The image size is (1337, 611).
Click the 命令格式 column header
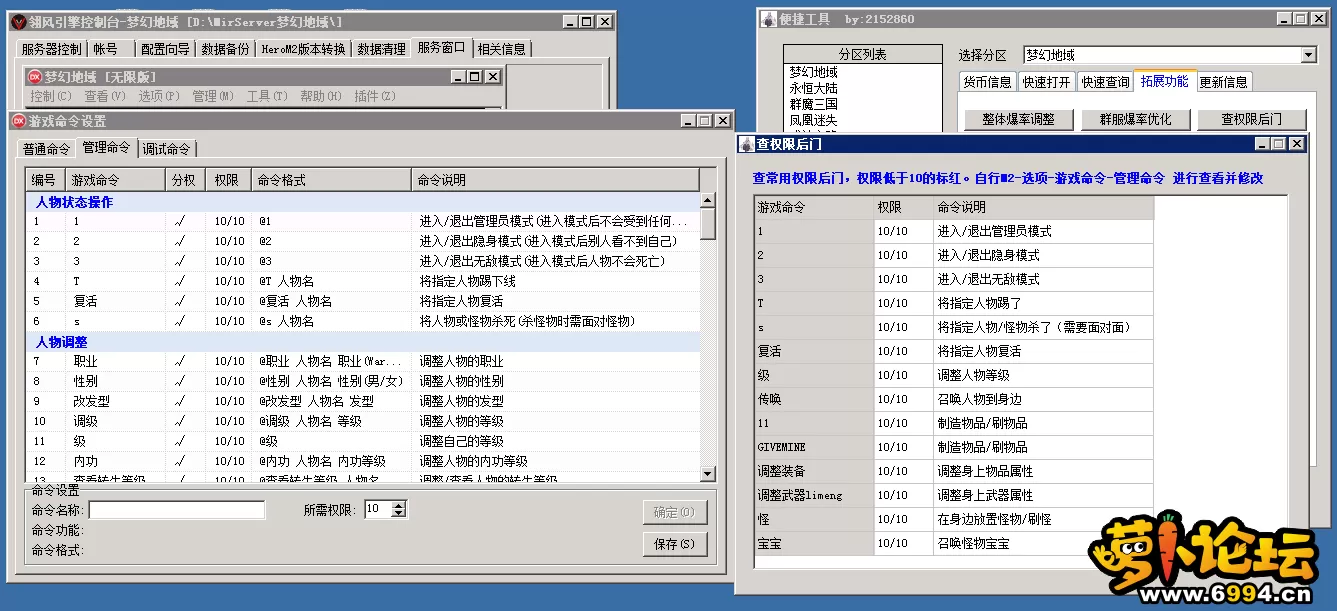click(x=331, y=180)
